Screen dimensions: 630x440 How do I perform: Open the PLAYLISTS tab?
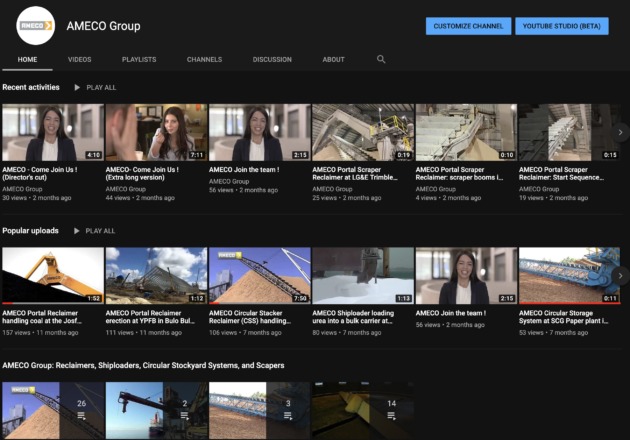click(139, 59)
